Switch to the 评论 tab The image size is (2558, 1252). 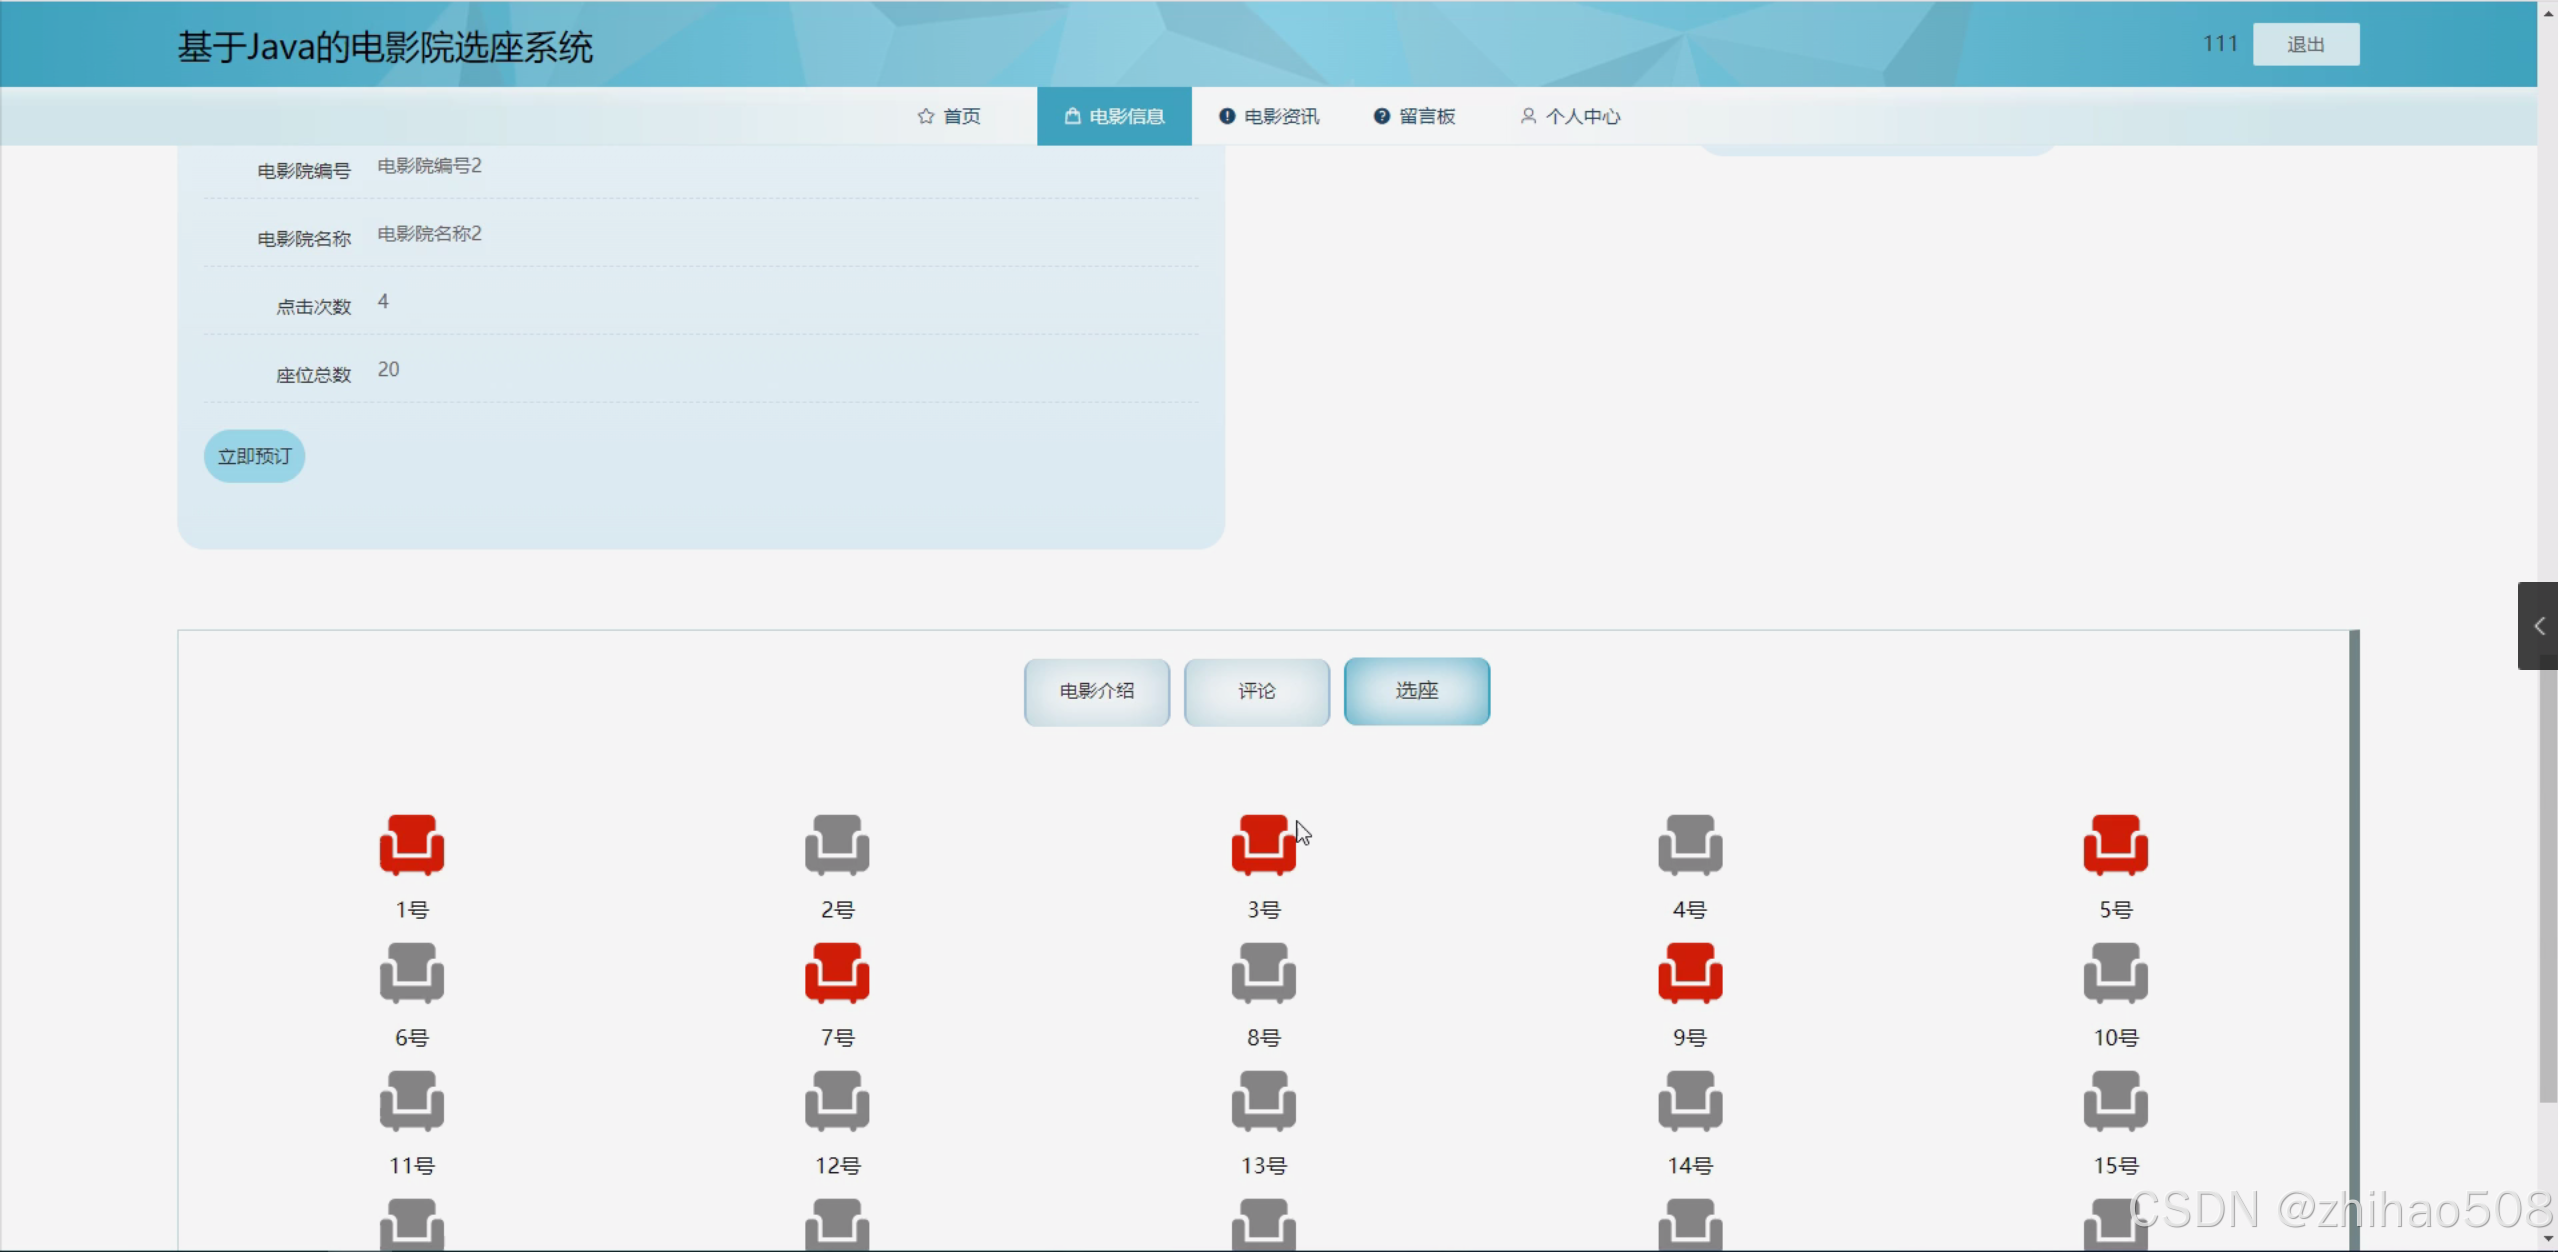point(1256,691)
